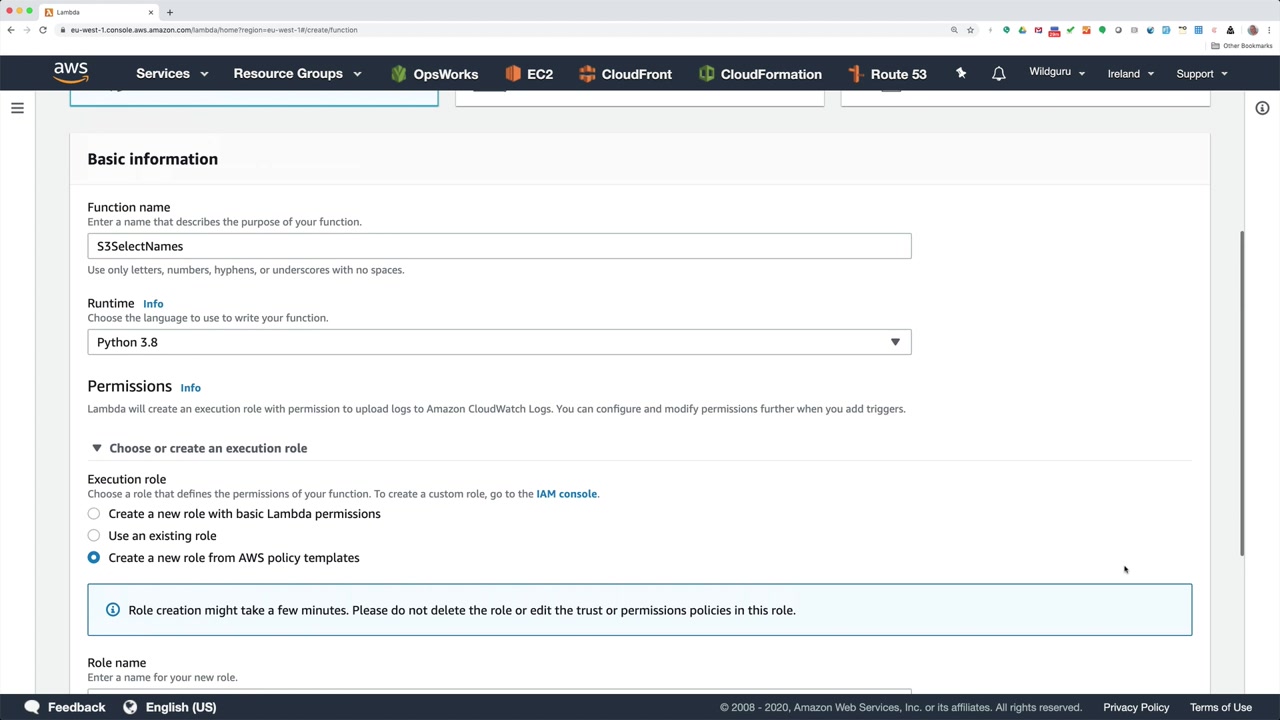Click the Info link next to Permissions

(x=190, y=388)
